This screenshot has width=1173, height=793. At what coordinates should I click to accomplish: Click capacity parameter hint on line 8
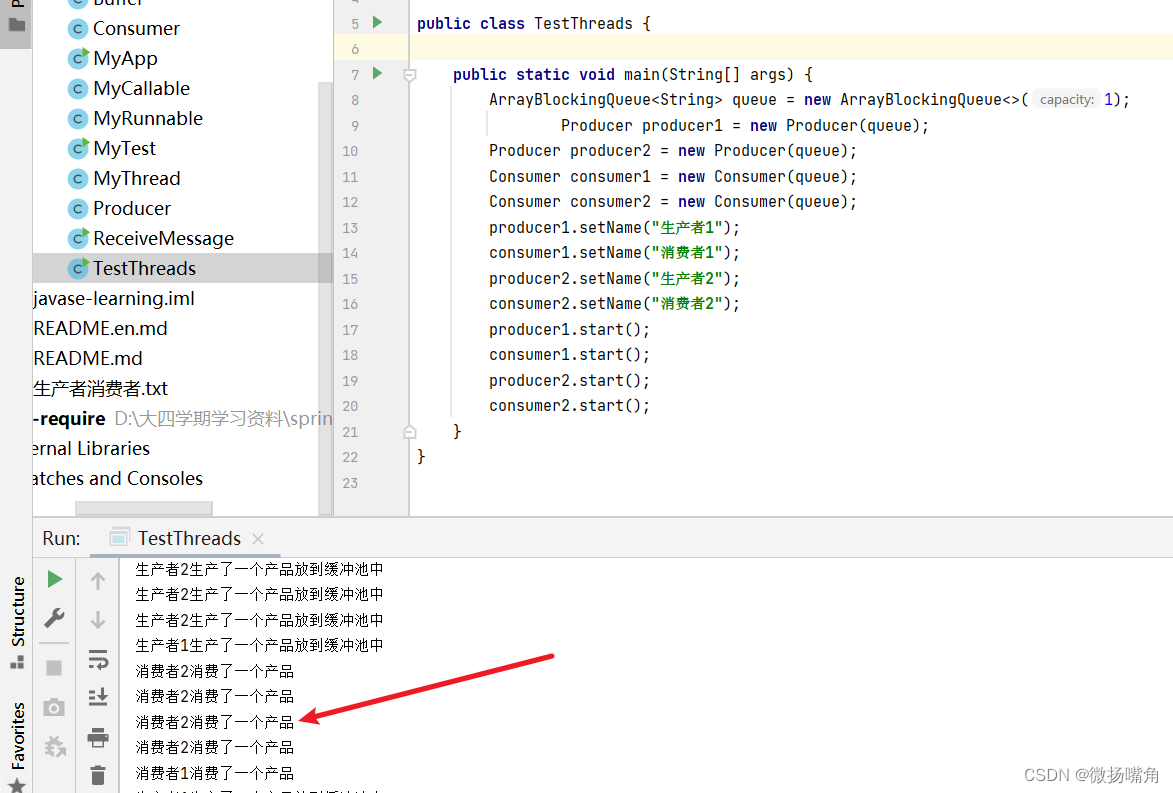pyautogui.click(x=1066, y=99)
